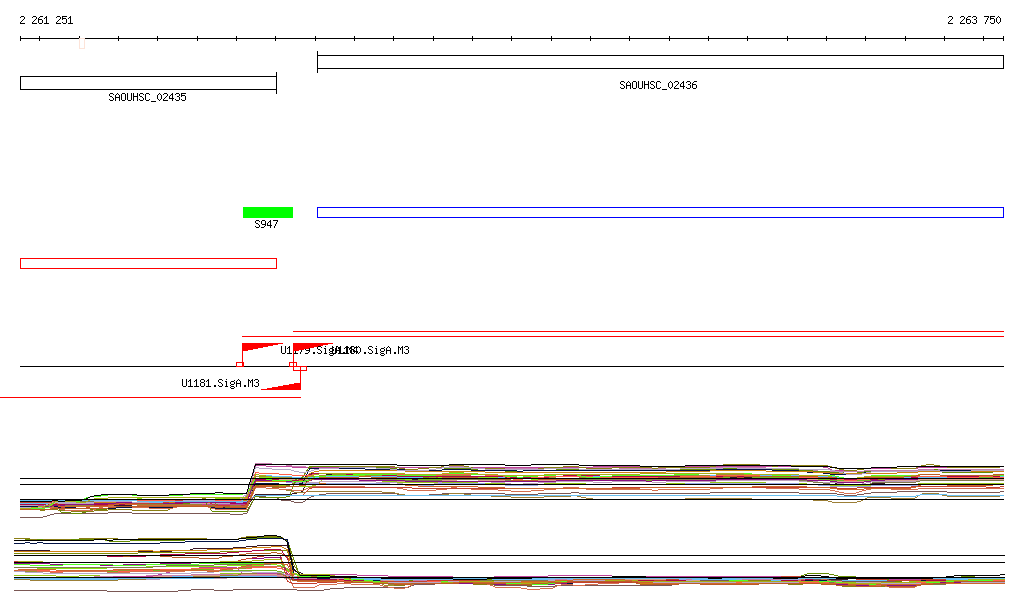Click the S947 text label
Viewport: 1024px width, 611px height.
click(x=266, y=225)
